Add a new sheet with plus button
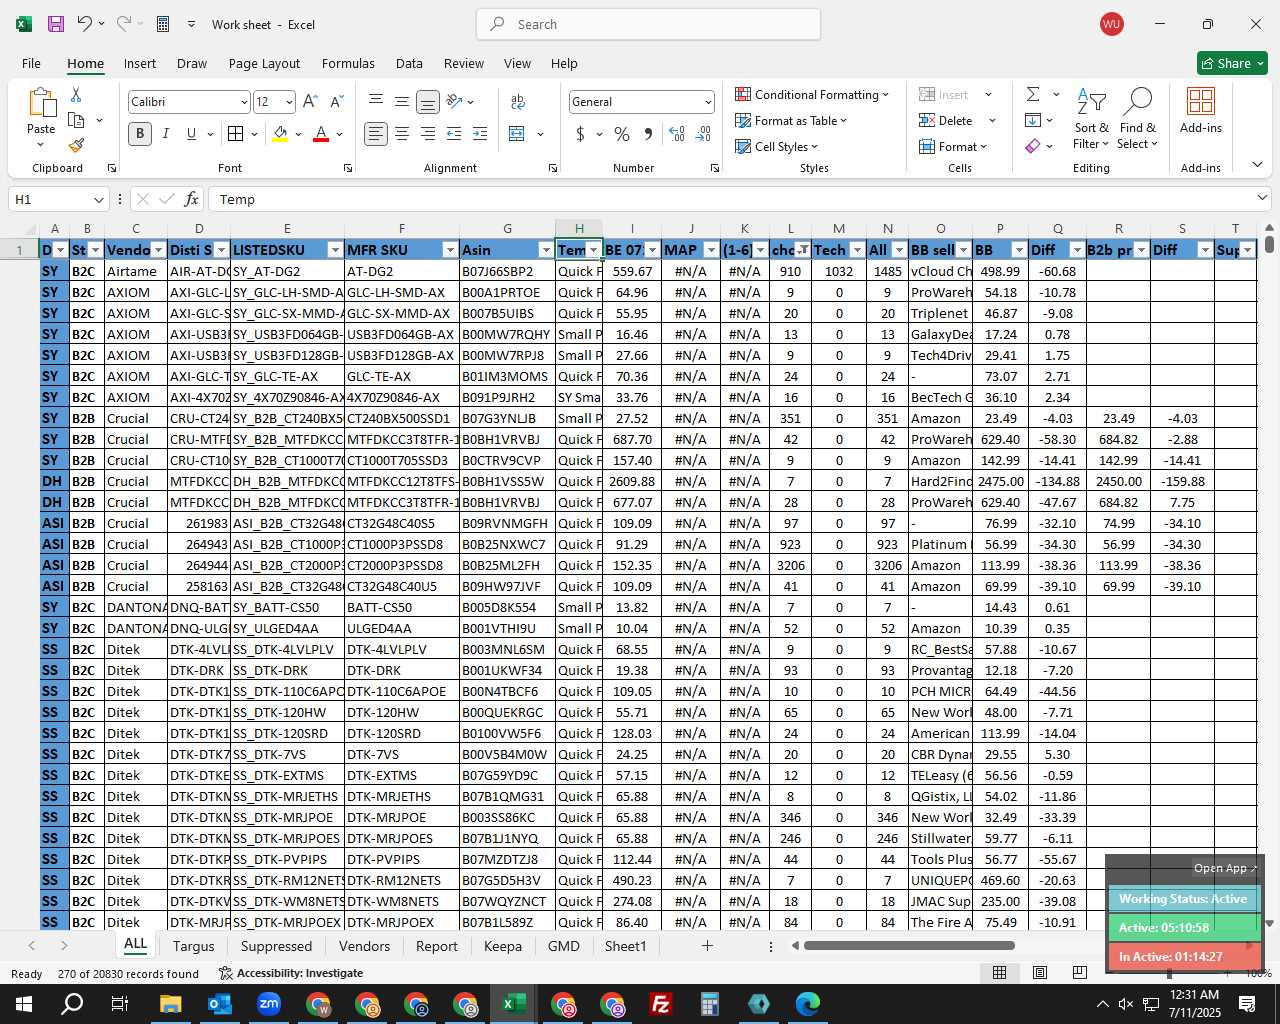This screenshot has height=1024, width=1280. (707, 946)
